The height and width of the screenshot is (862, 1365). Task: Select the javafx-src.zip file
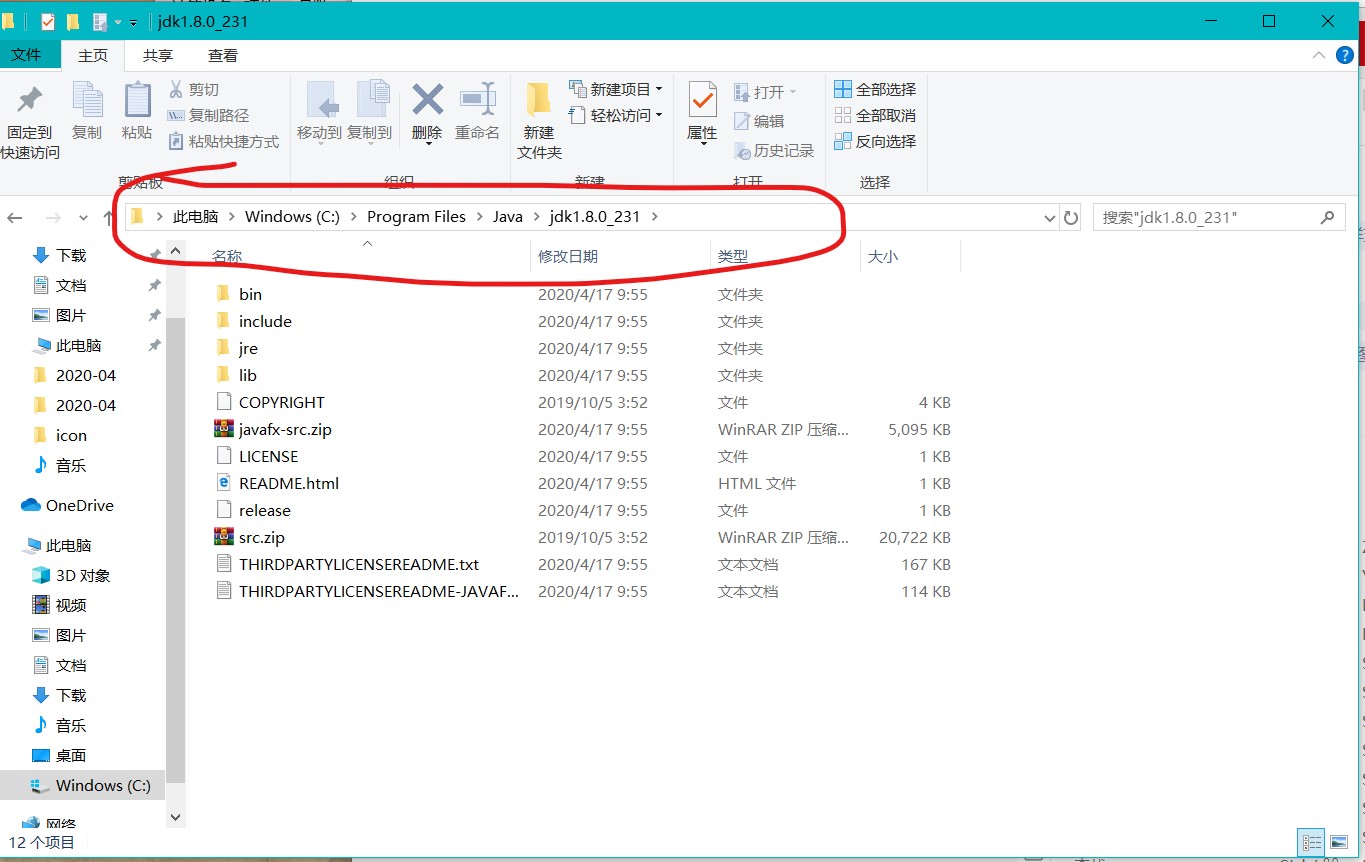pyautogui.click(x=285, y=429)
